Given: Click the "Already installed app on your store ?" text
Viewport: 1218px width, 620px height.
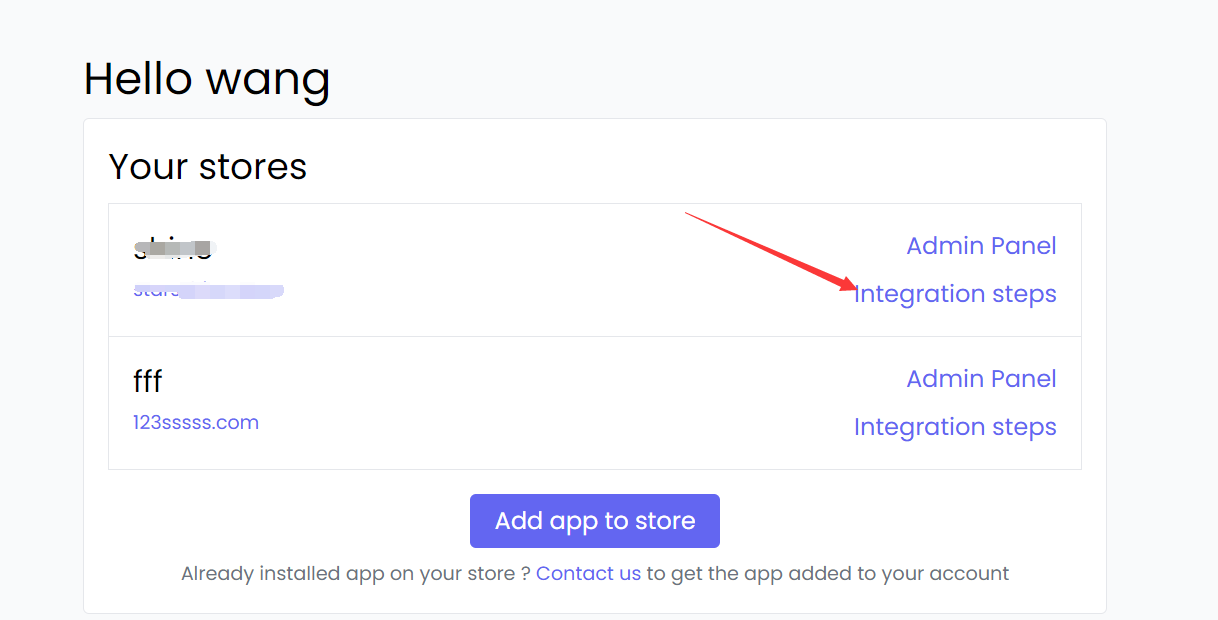Looking at the screenshot, I should click(355, 573).
